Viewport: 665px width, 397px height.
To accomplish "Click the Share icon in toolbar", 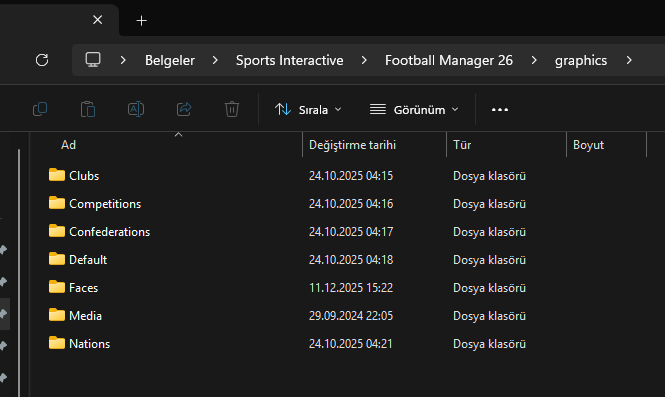I will (184, 109).
